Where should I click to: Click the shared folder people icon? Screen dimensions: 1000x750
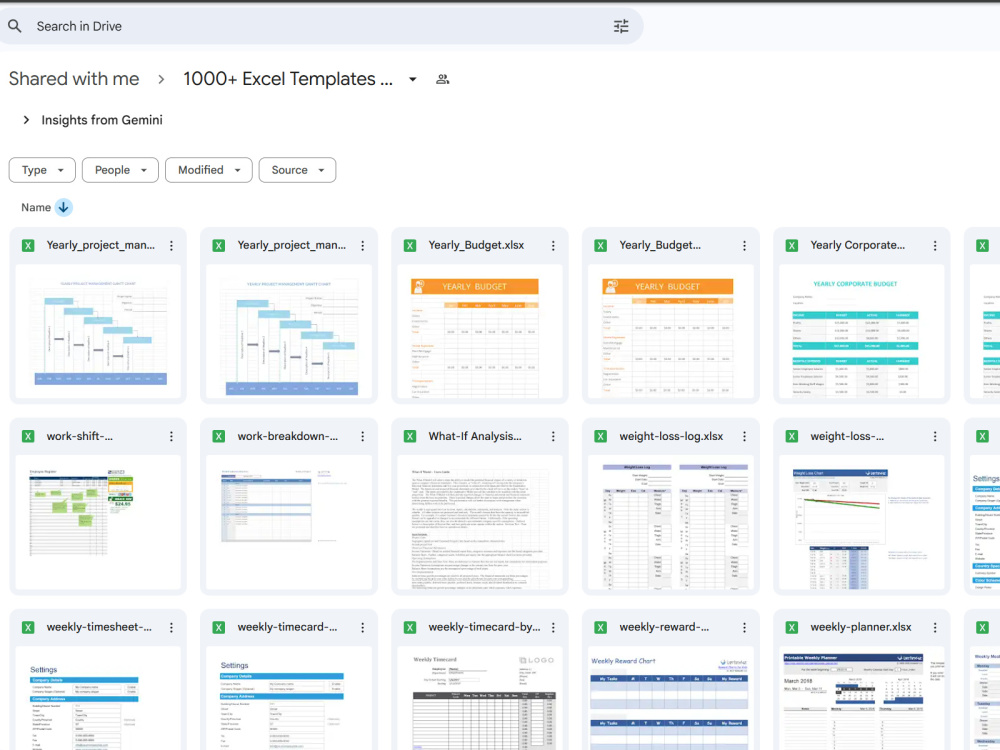pos(443,79)
